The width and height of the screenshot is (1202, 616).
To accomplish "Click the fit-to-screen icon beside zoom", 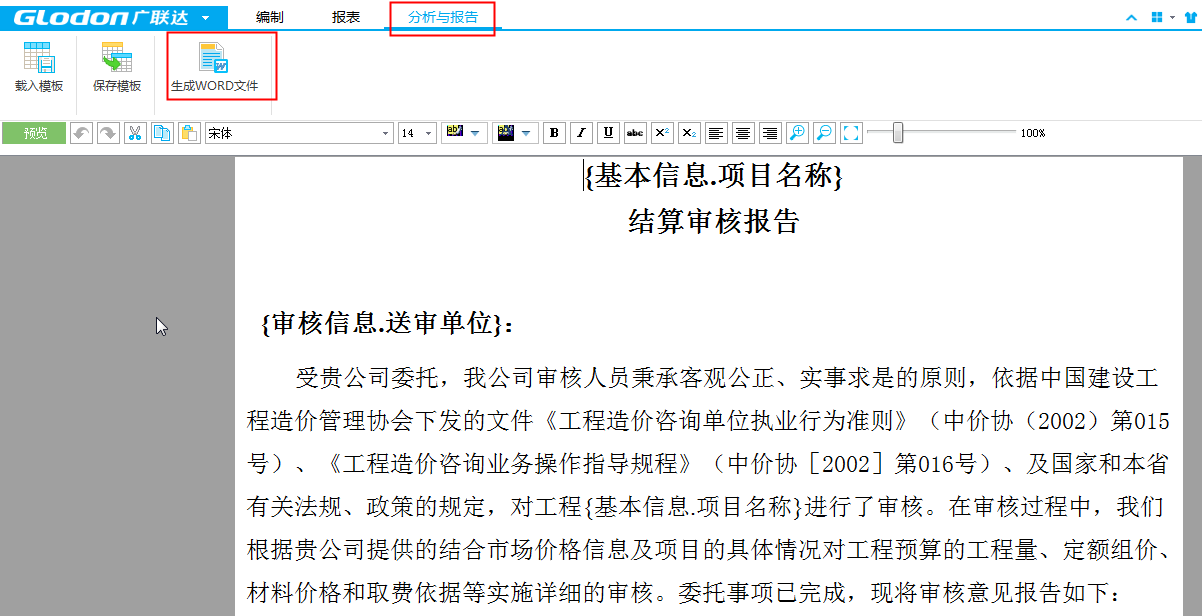I will click(851, 133).
